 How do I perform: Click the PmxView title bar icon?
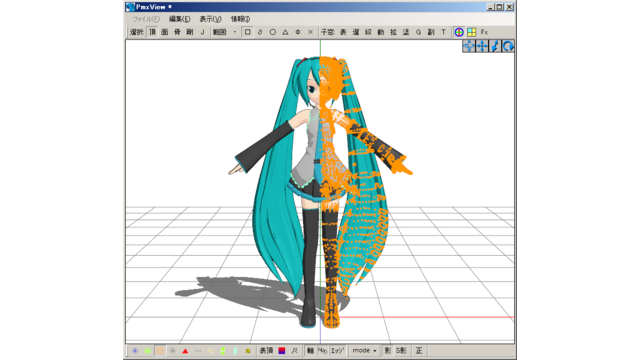point(131,7)
